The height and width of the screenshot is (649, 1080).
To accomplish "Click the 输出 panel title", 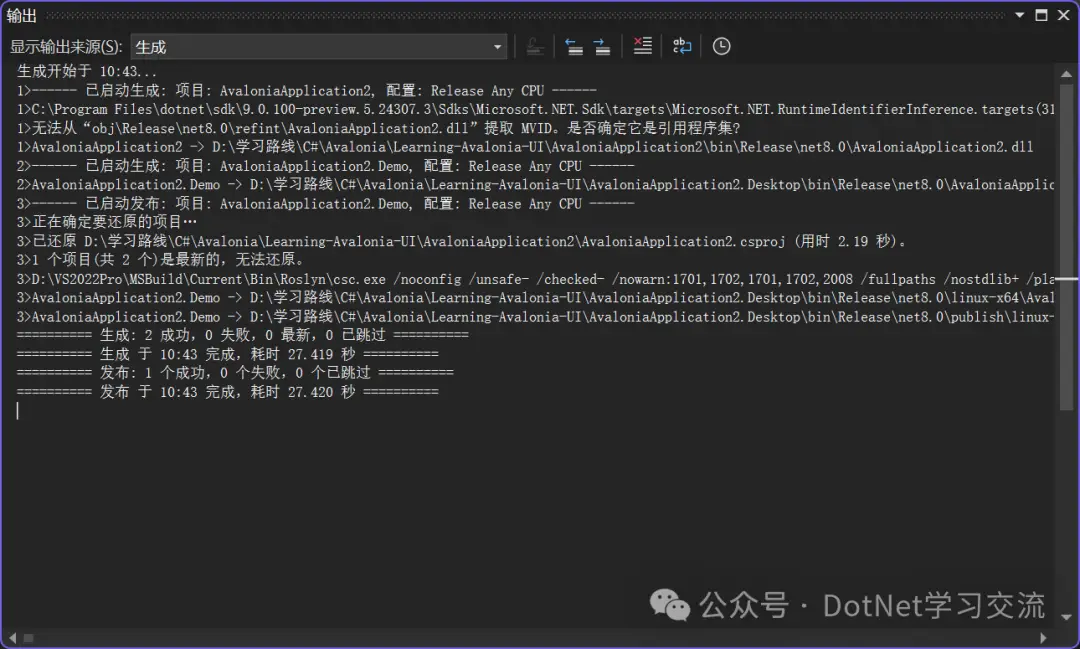I will (x=21, y=15).
